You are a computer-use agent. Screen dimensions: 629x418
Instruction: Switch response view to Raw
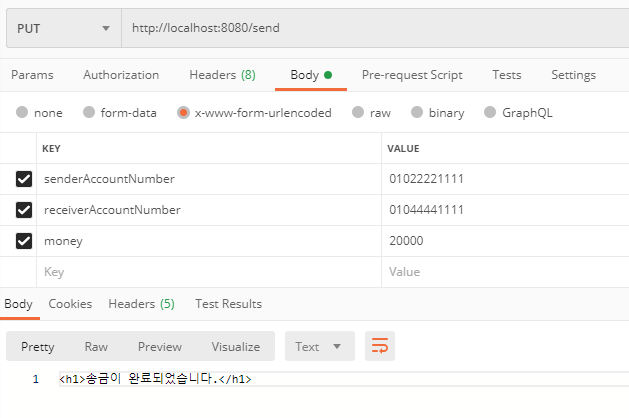click(x=96, y=347)
